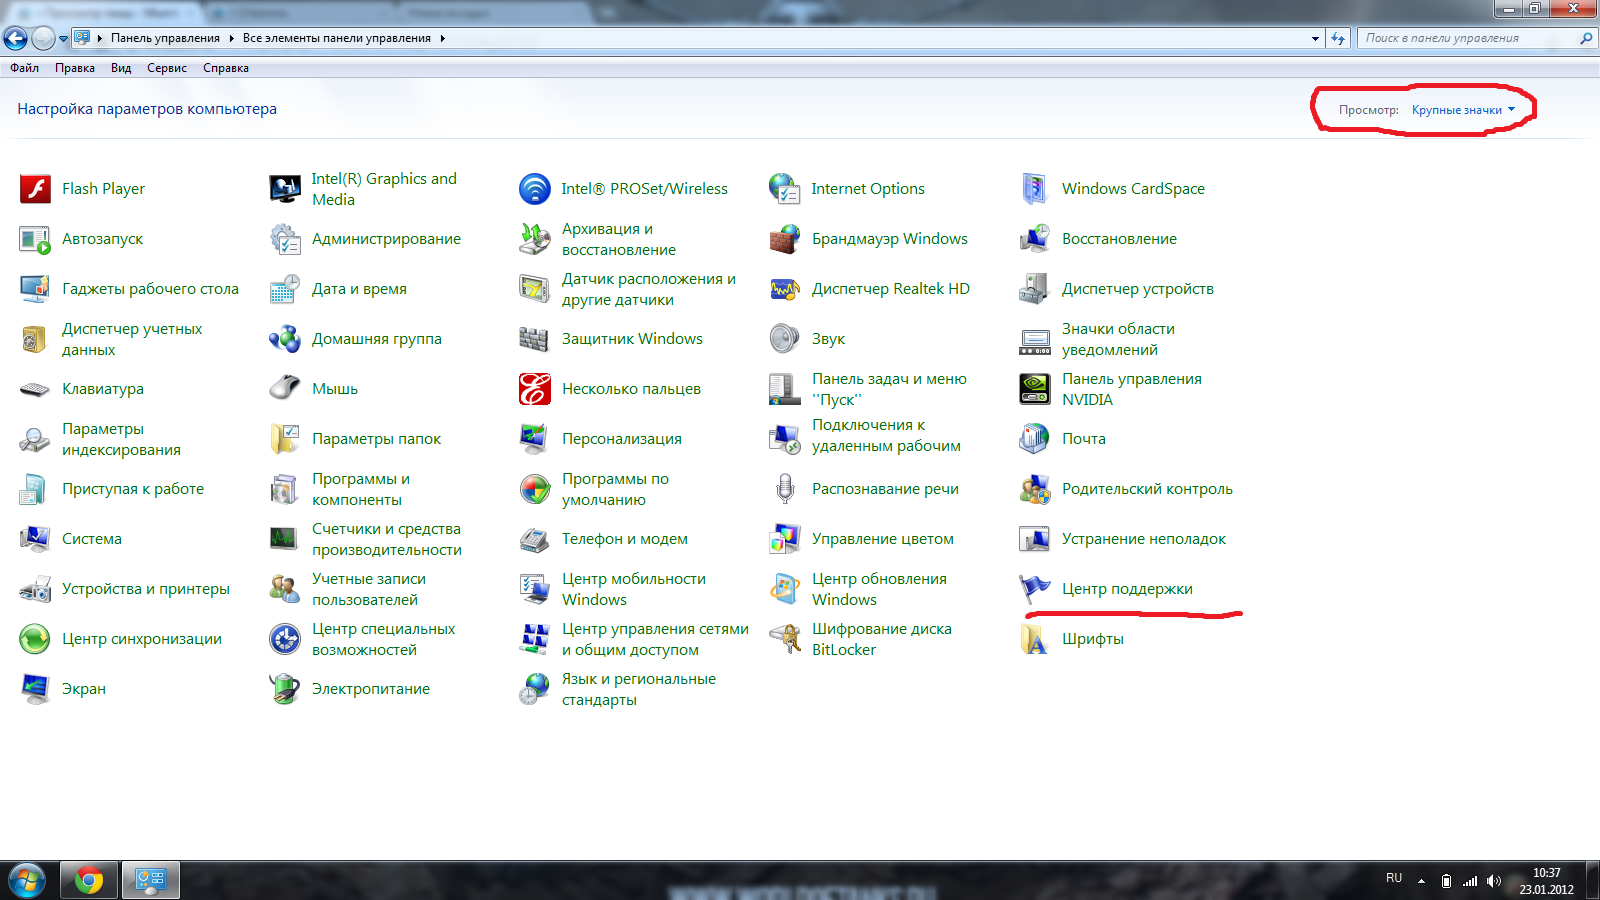Viewport: 1600px width, 900px height.
Task: Open the Управление цветом icon
Action: (785, 539)
